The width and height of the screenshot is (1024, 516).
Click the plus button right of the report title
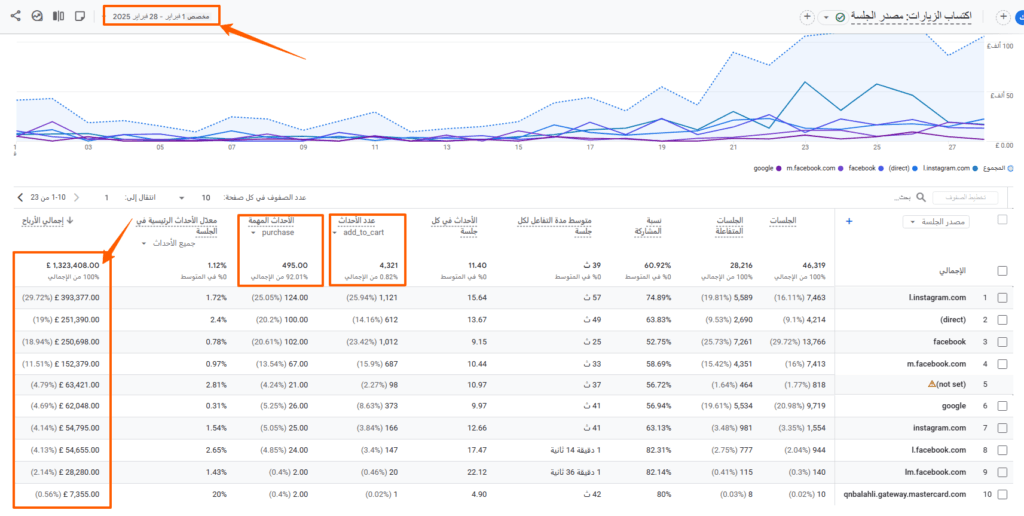[1003, 17]
